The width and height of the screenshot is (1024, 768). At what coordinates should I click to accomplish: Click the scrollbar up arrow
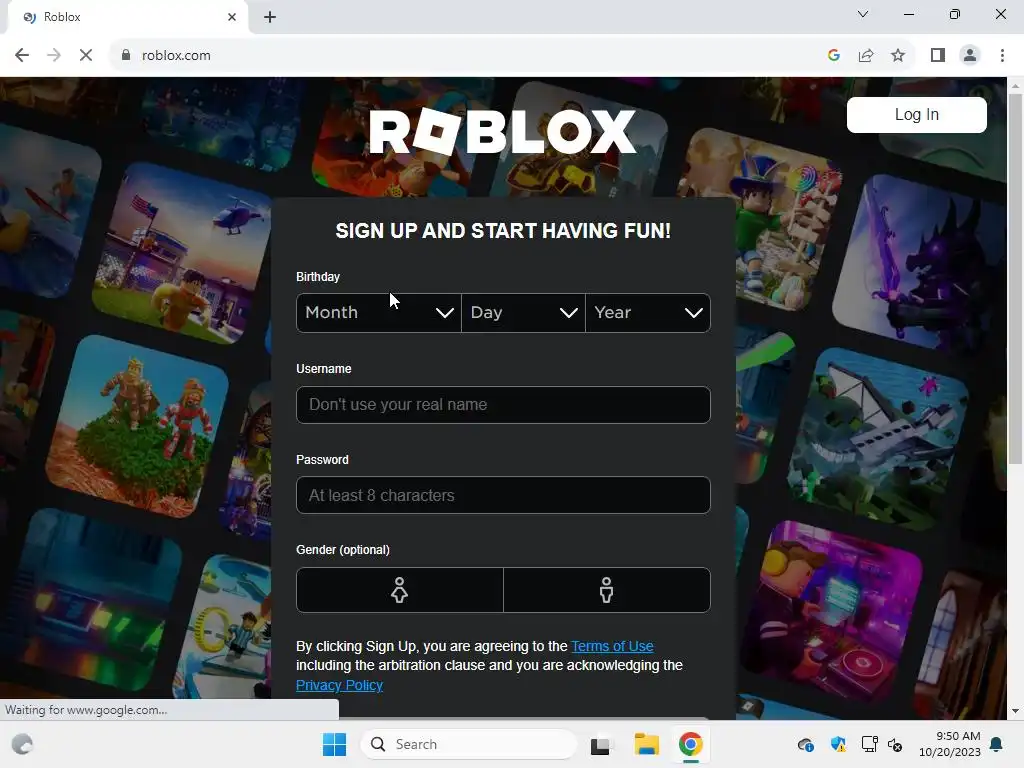pos(1015,86)
